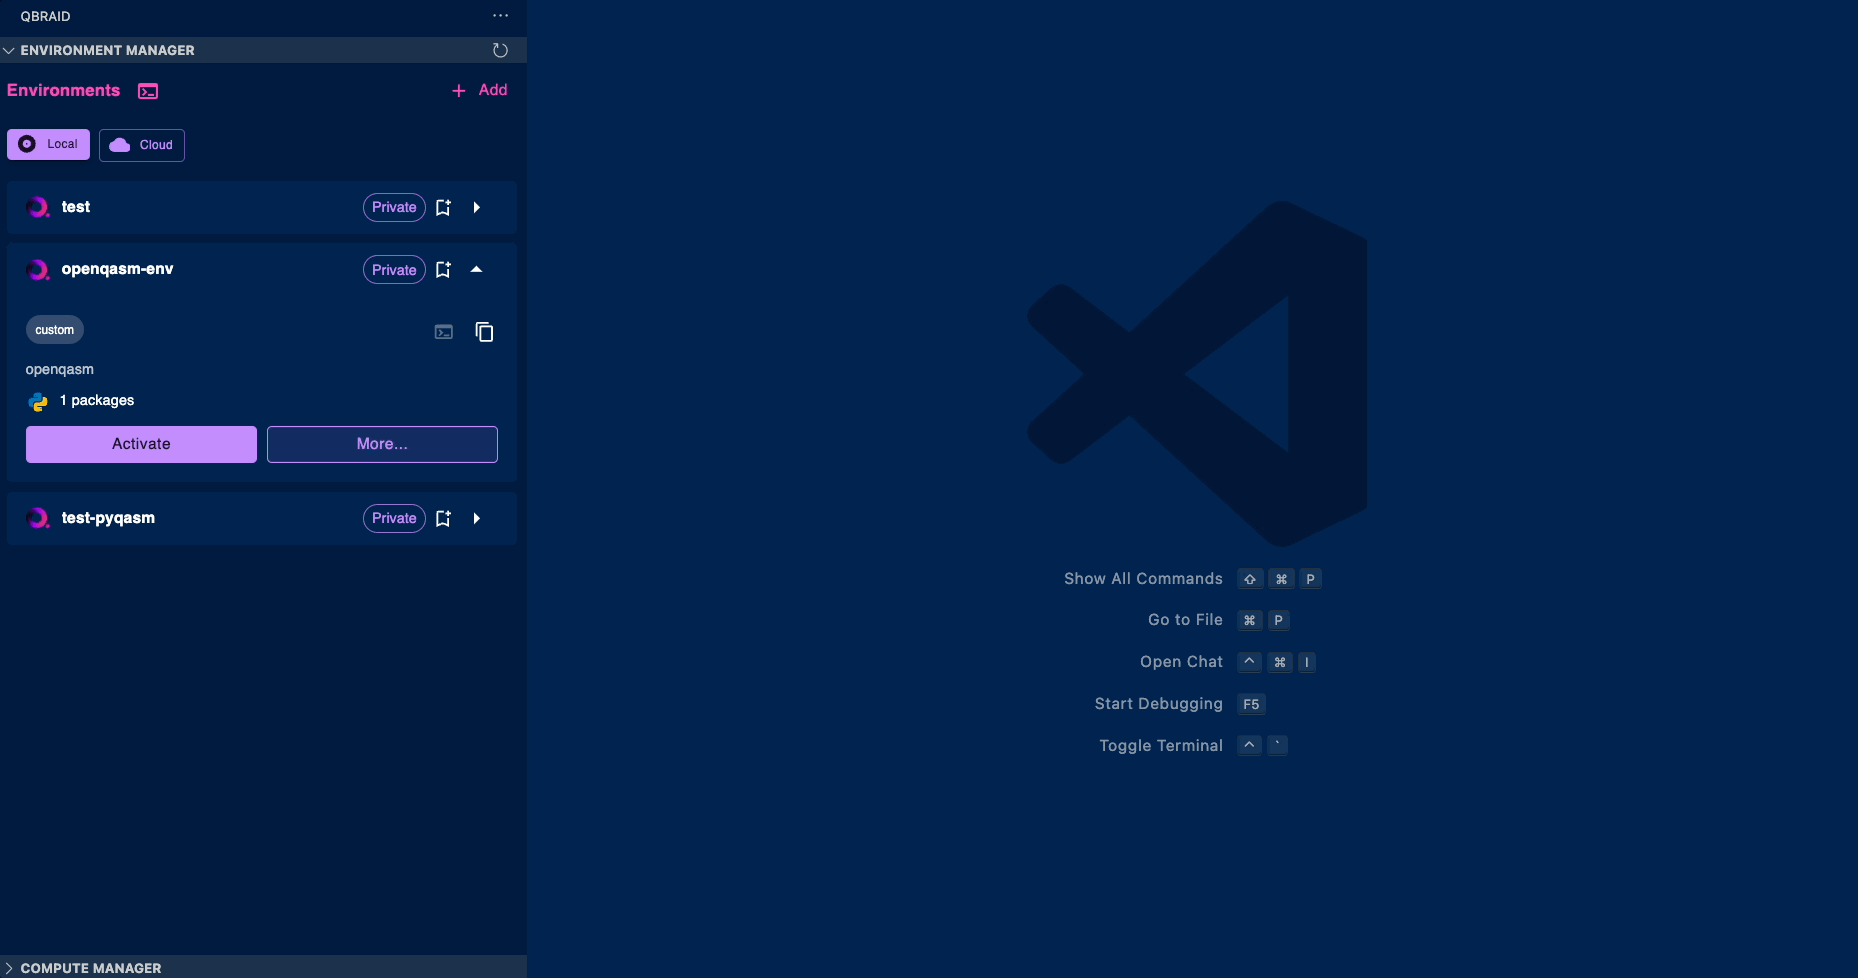This screenshot has width=1858, height=978.
Task: Click the Environments heading text
Action: pyautogui.click(x=63, y=90)
